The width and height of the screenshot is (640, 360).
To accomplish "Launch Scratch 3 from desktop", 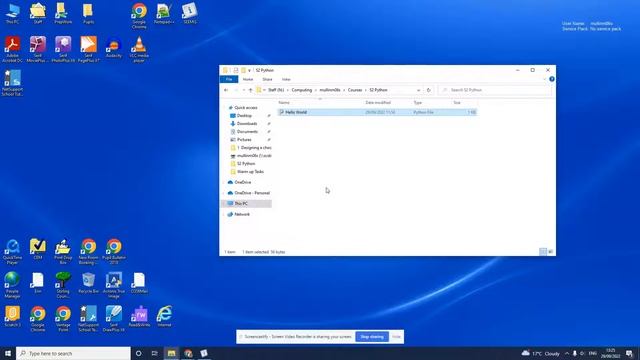I will pyautogui.click(x=12, y=316).
